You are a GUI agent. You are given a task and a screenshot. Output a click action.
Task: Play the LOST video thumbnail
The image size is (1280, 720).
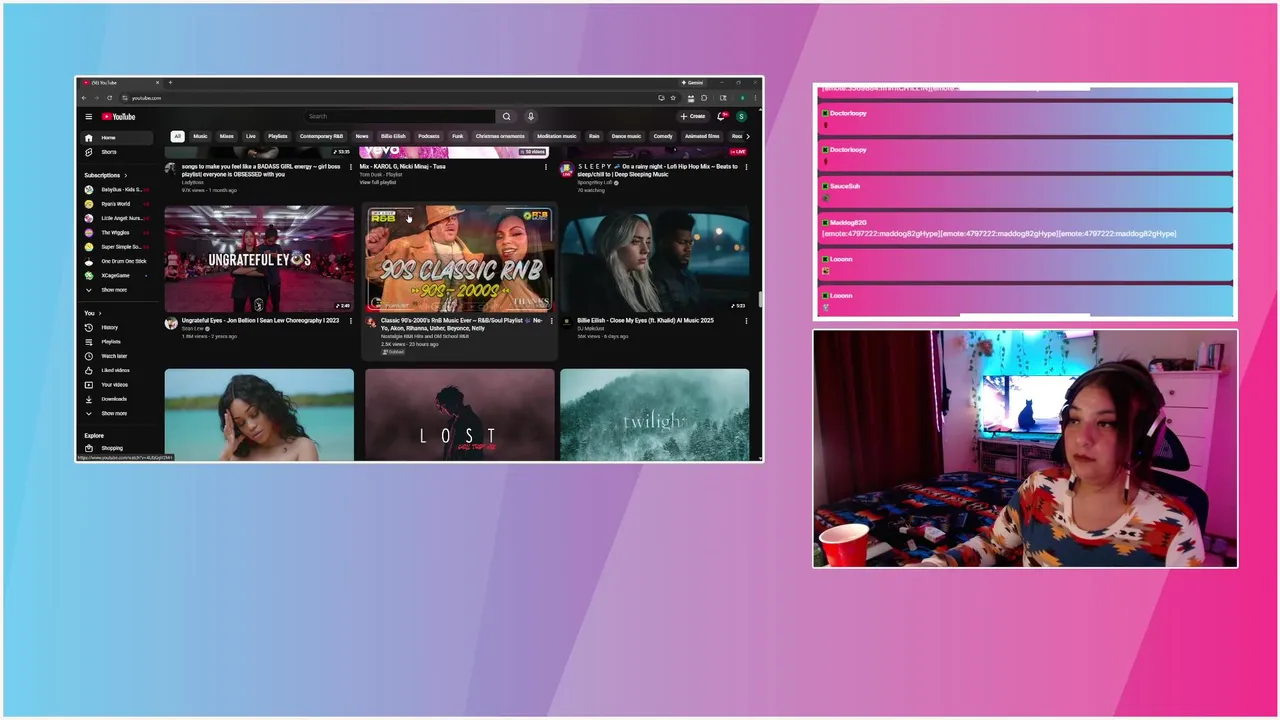coord(460,415)
